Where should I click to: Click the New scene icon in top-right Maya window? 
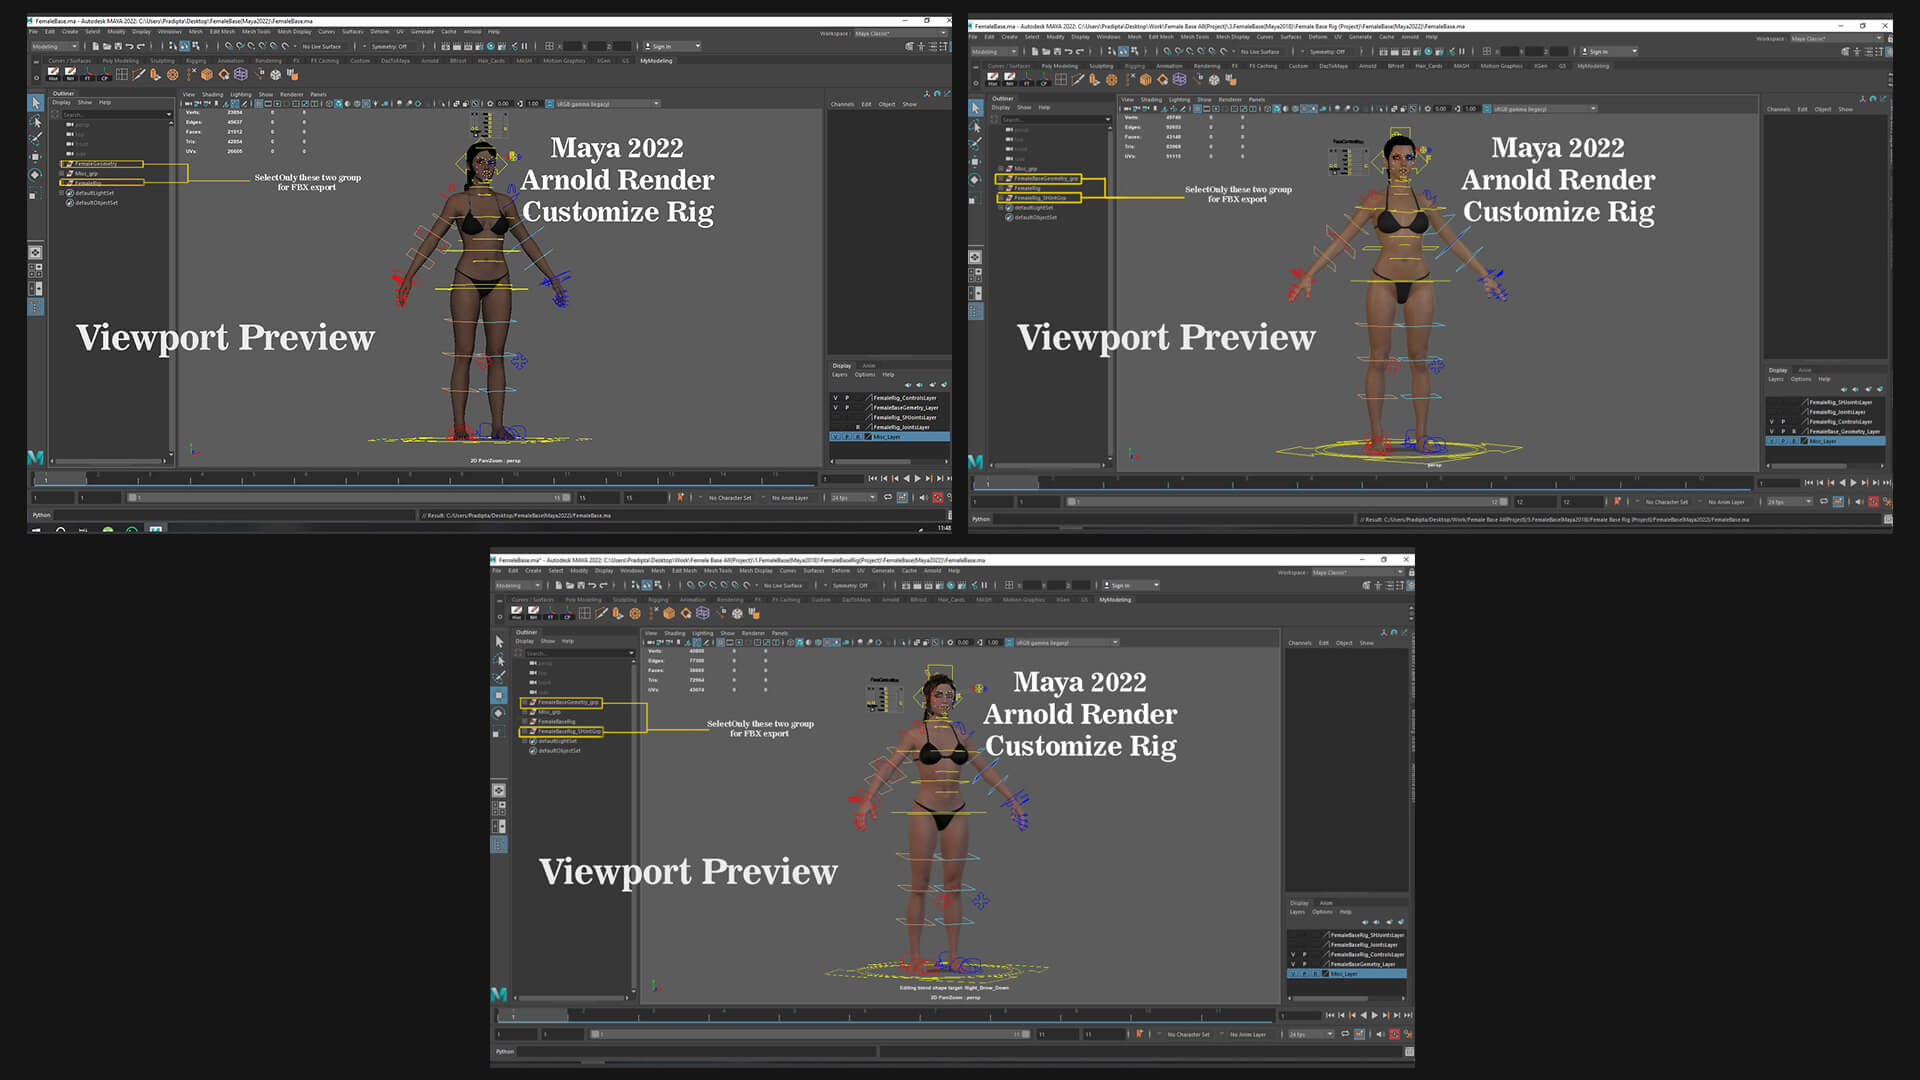tap(1033, 51)
